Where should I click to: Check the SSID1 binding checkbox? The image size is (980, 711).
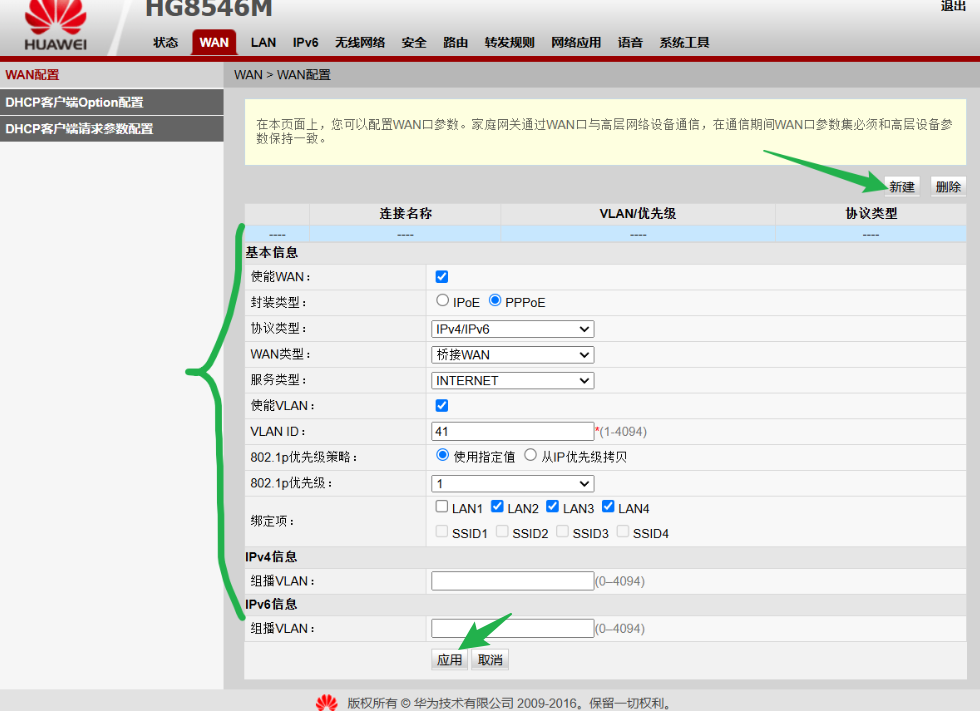(x=442, y=532)
